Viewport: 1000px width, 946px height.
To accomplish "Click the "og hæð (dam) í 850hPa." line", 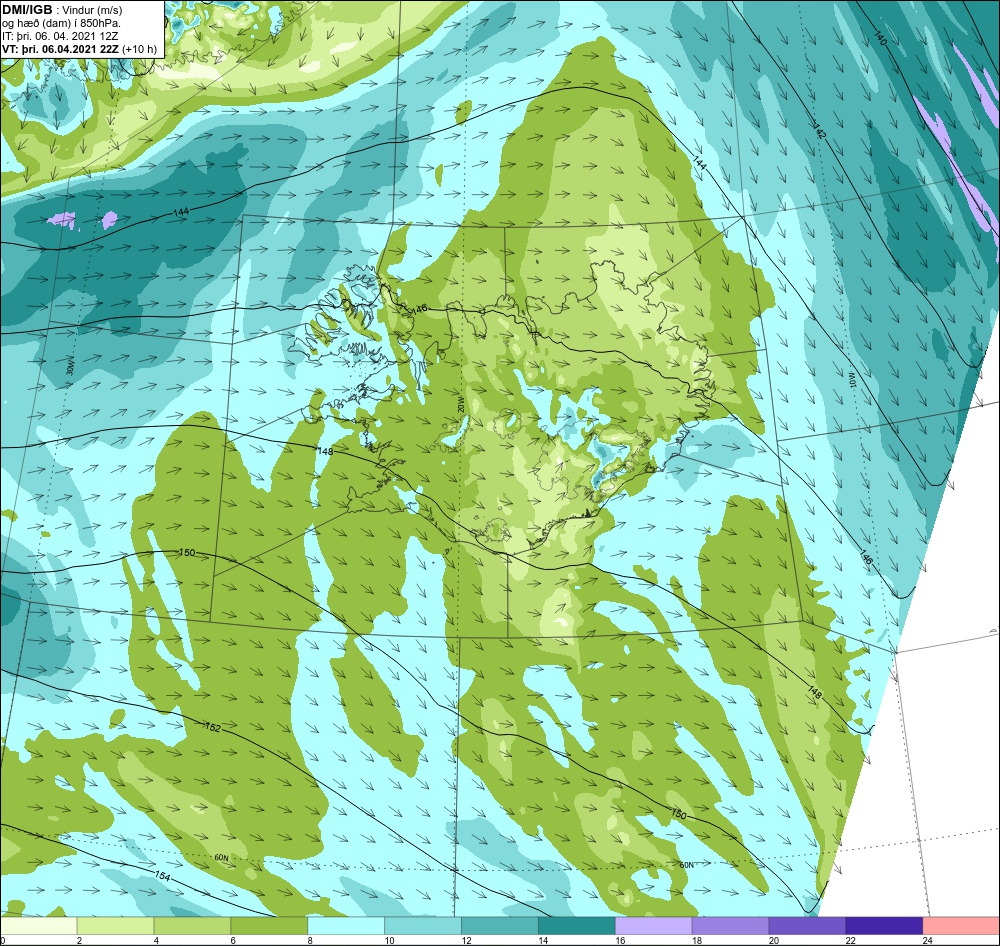I will 61,24.
